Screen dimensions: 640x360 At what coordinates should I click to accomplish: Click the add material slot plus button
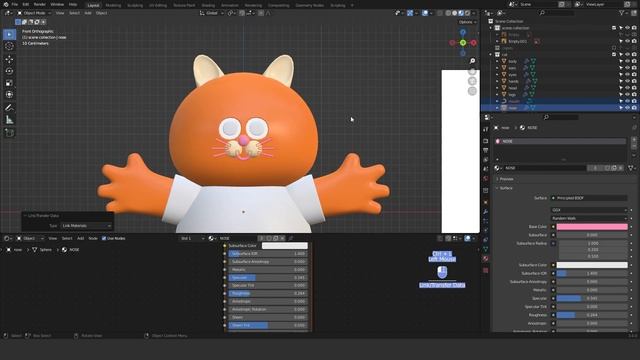pos(634,140)
